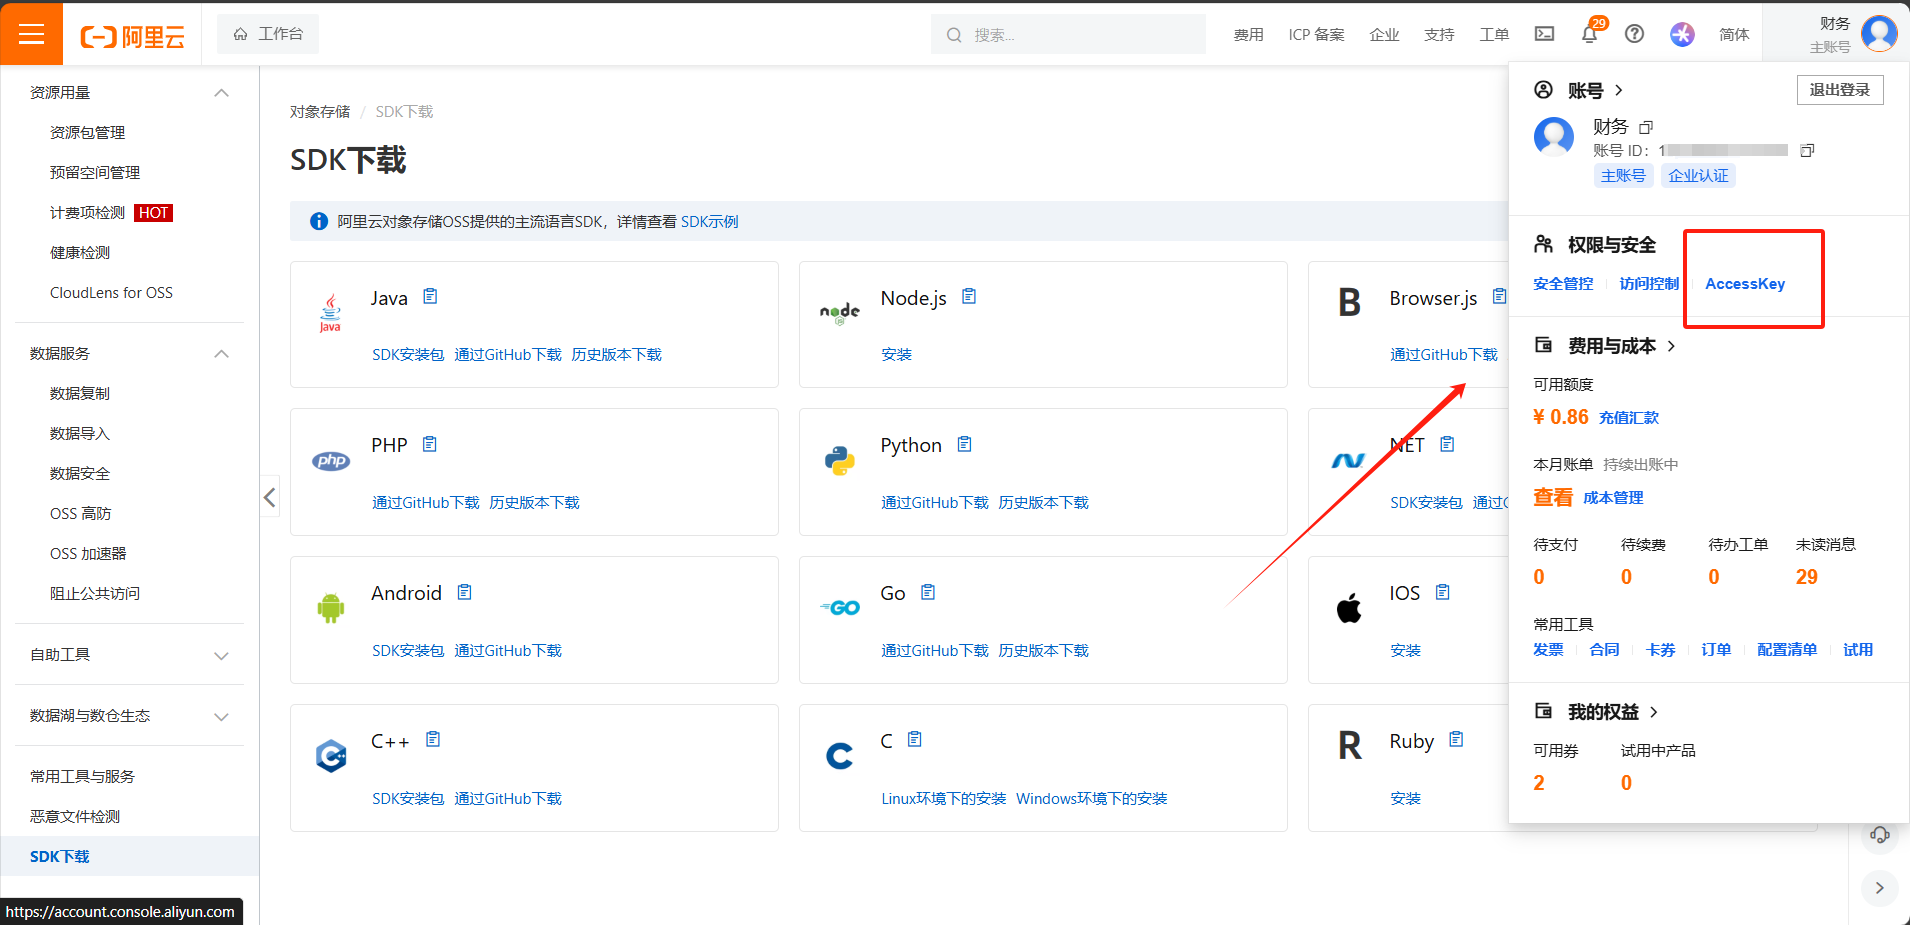Click the Java logo icon

click(x=330, y=313)
